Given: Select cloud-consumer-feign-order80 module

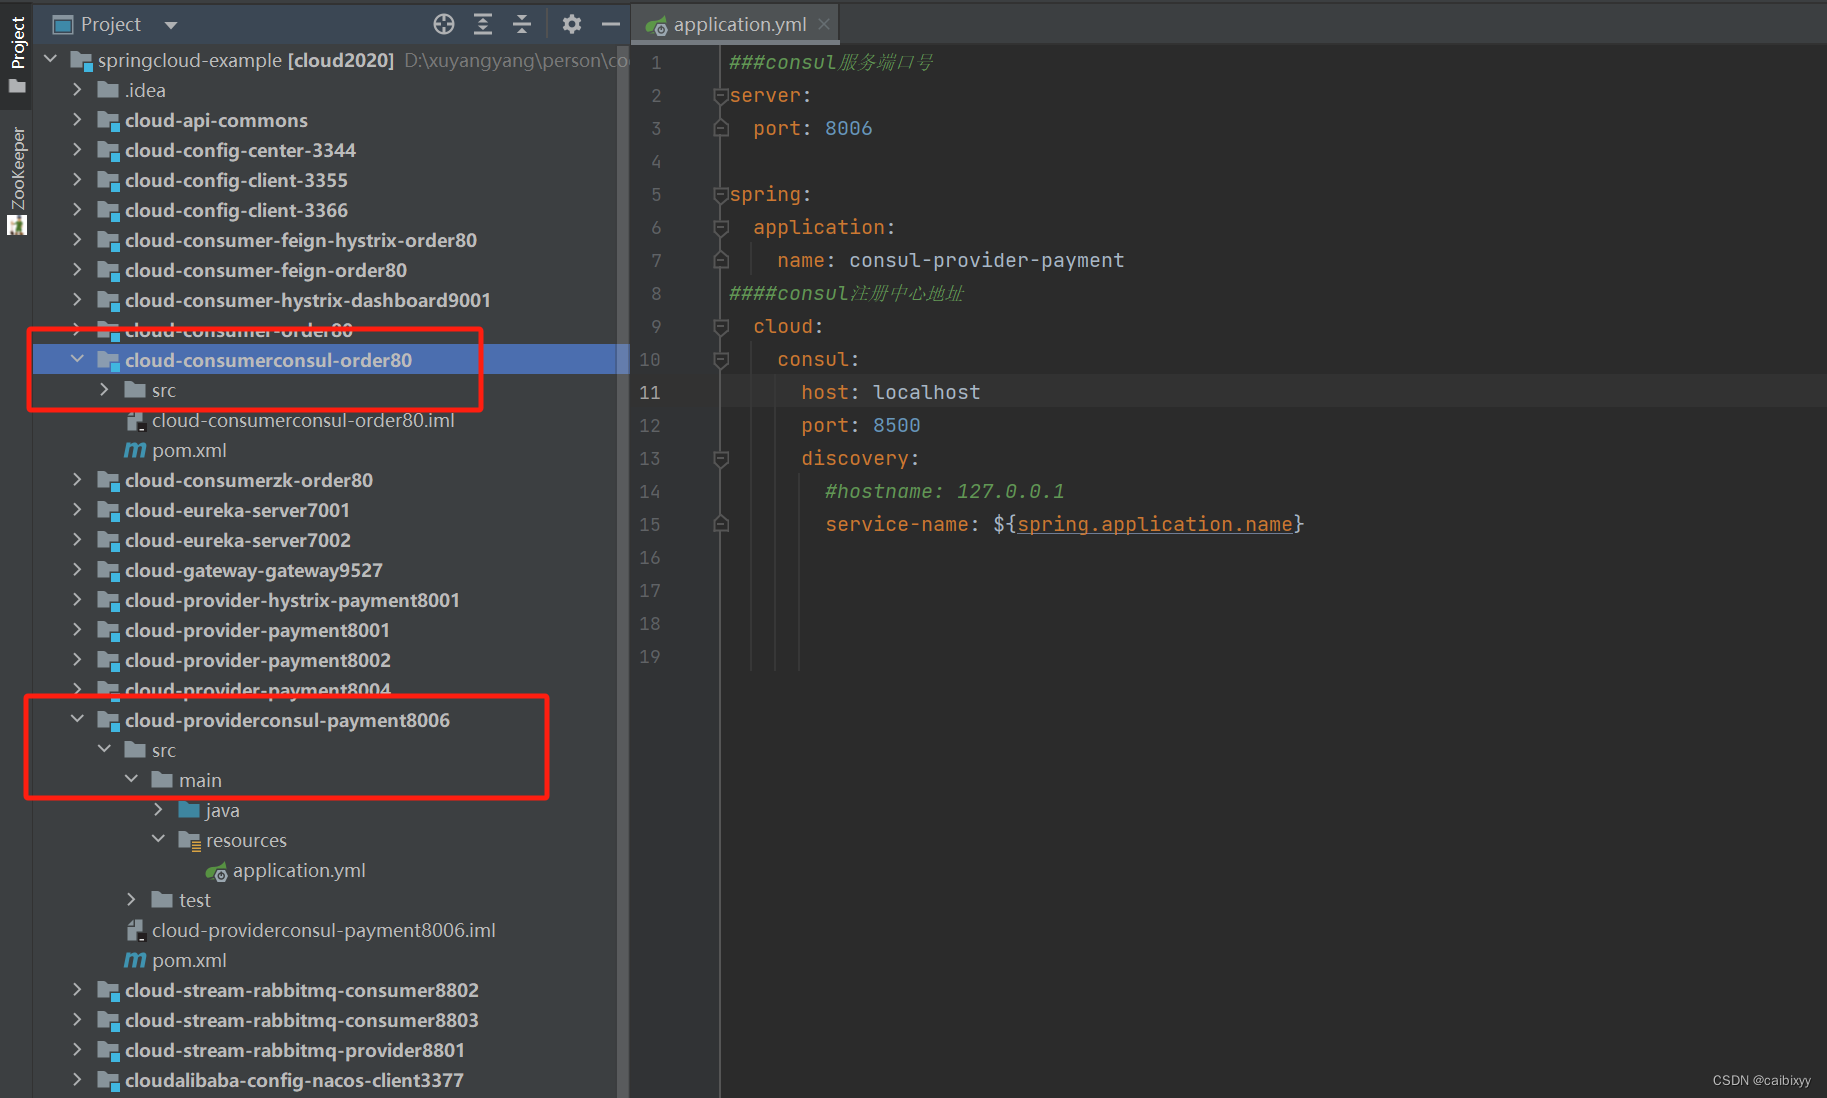Looking at the screenshot, I should click(x=265, y=270).
